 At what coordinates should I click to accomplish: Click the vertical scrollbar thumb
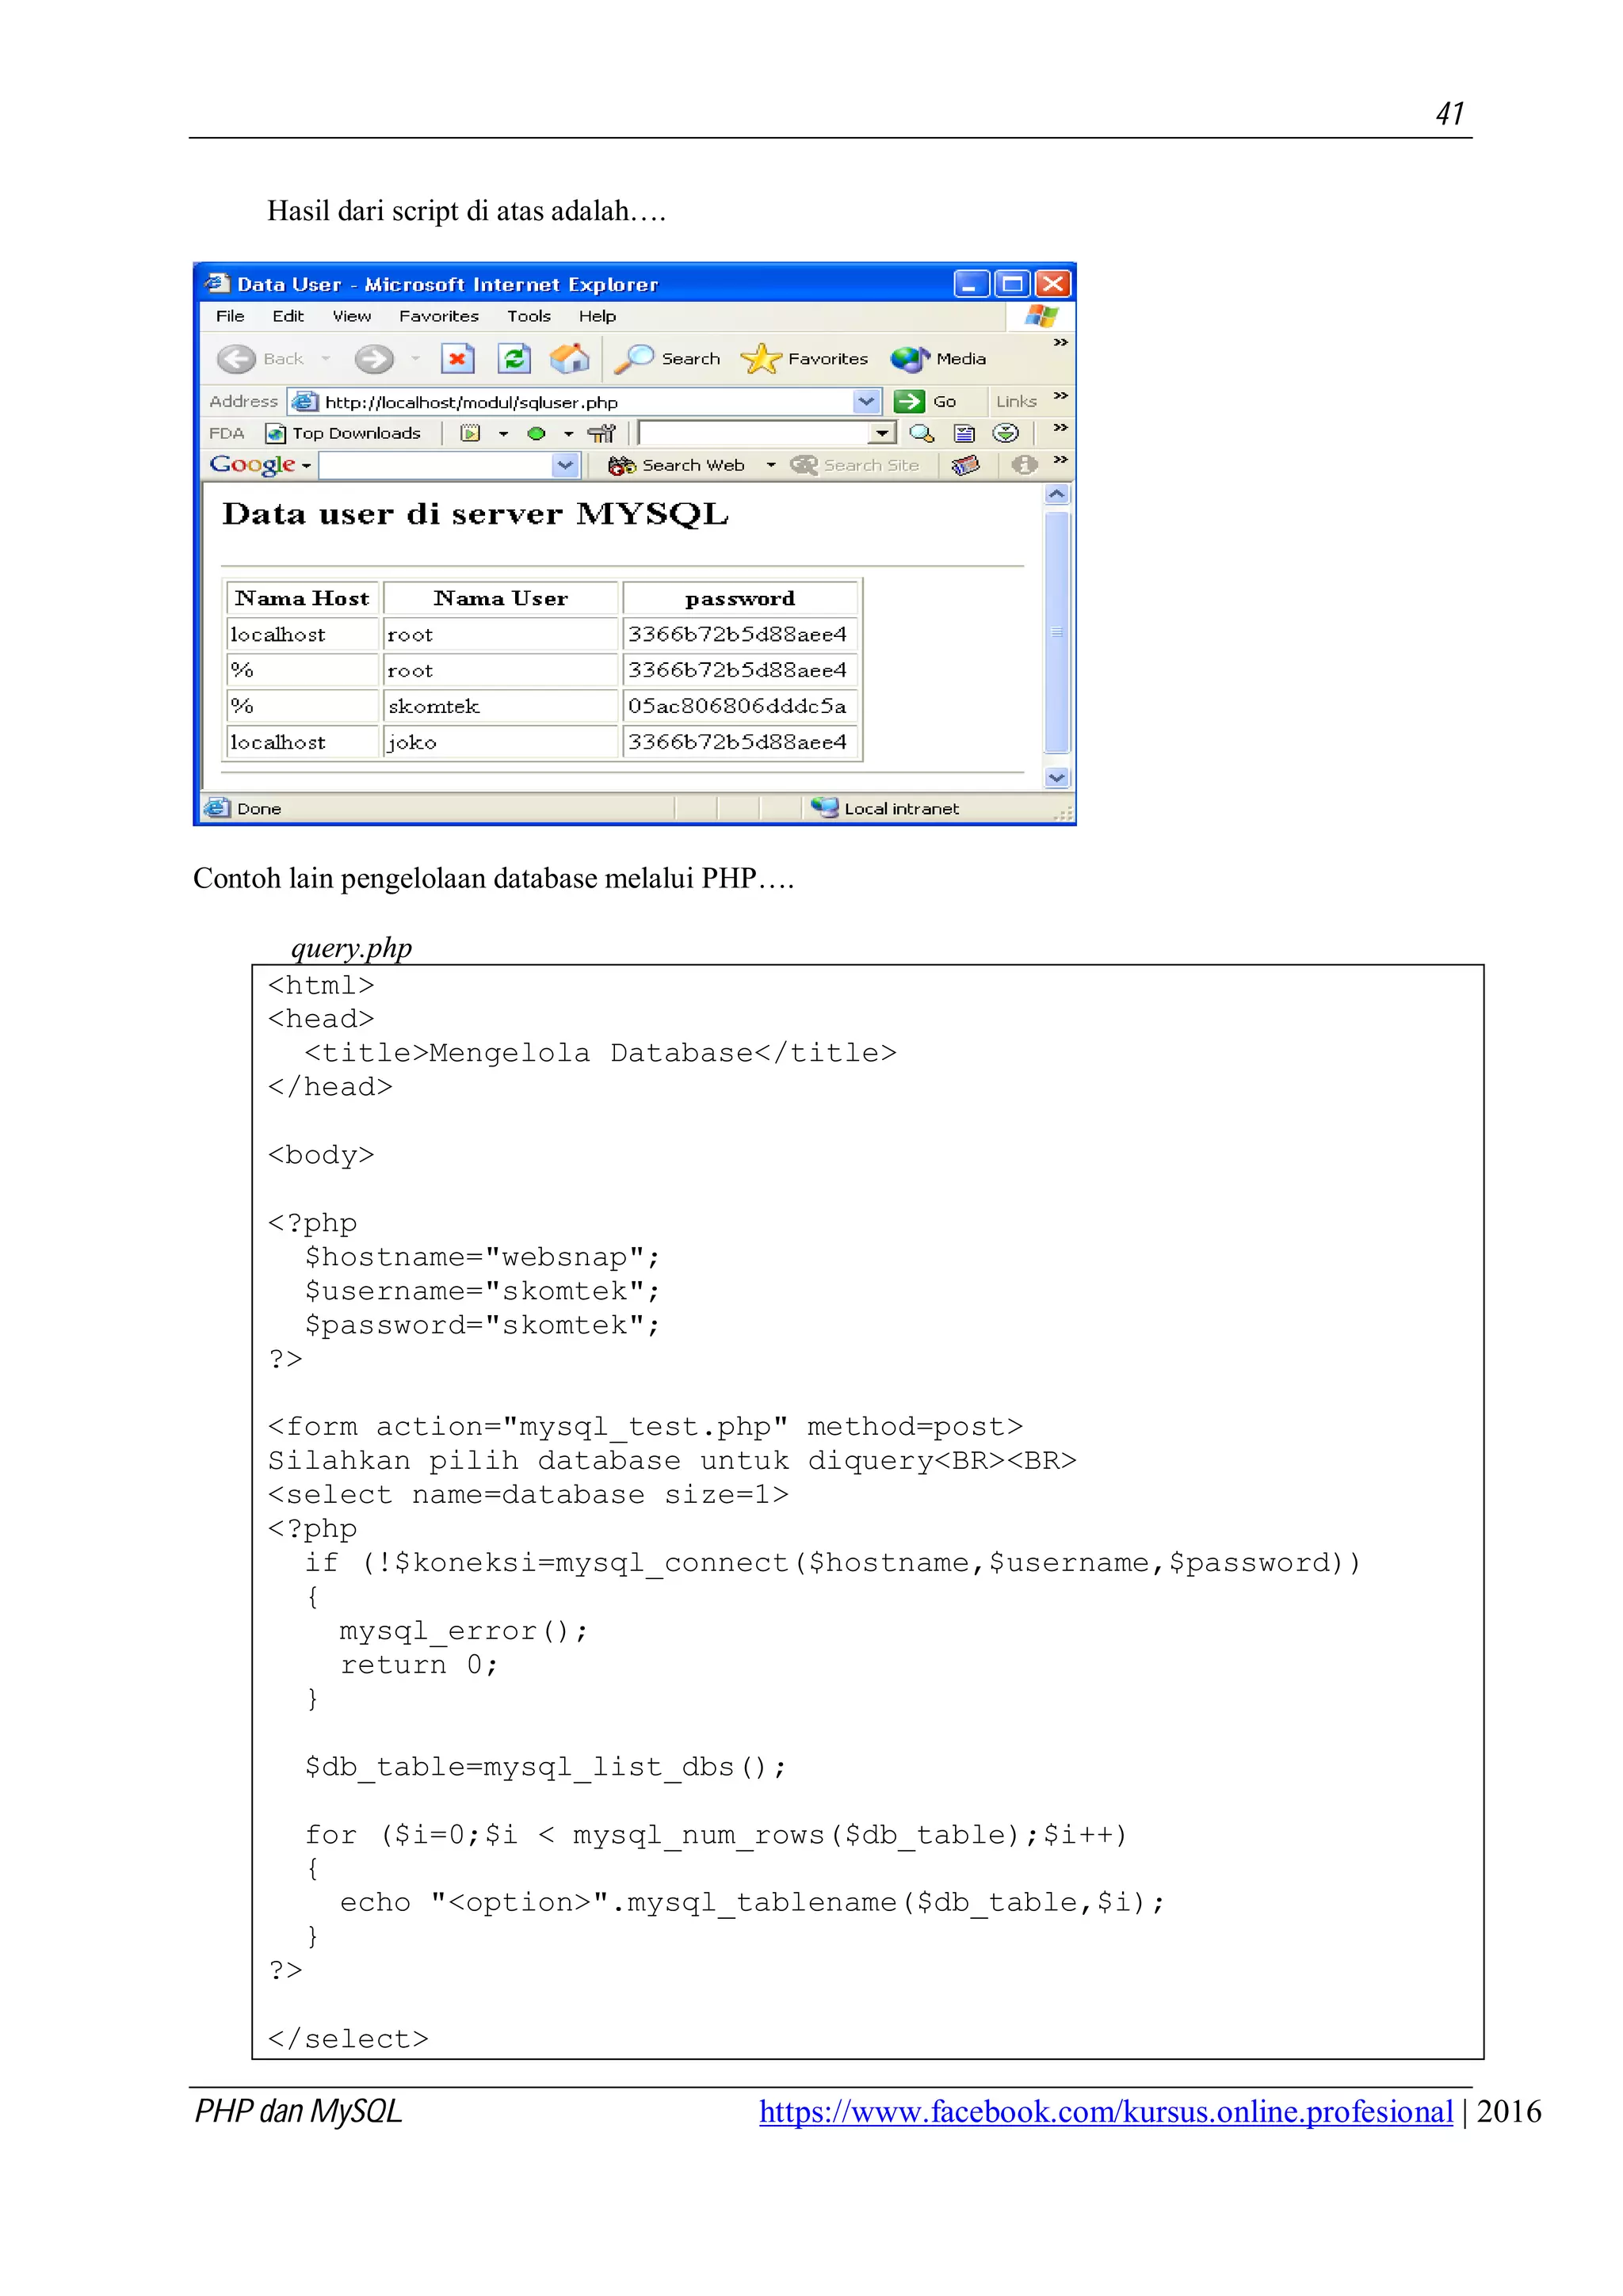click(1057, 632)
